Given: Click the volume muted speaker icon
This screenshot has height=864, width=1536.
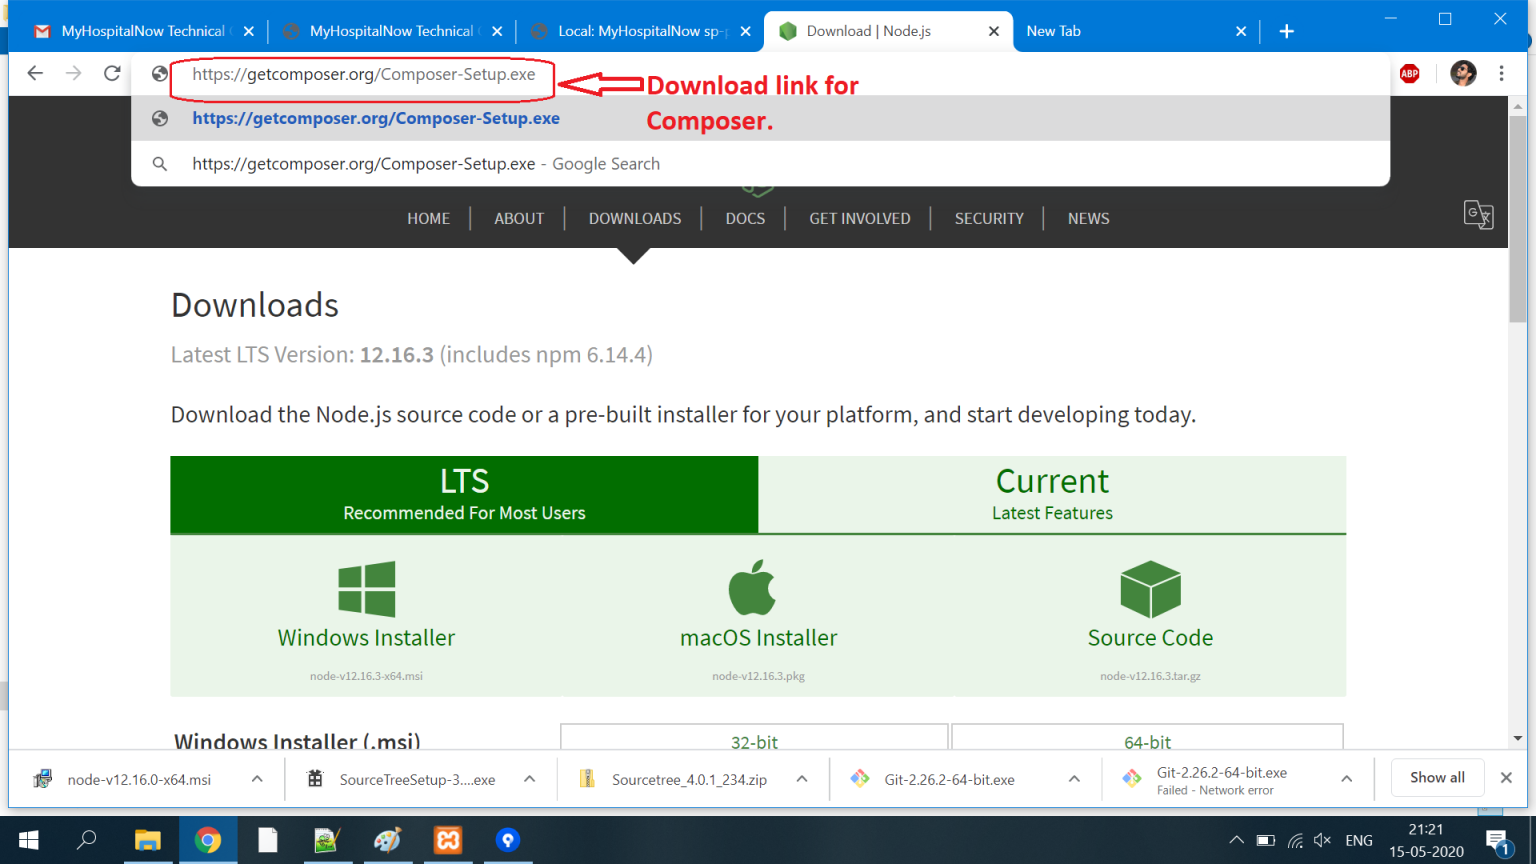Looking at the screenshot, I should pyautogui.click(x=1323, y=840).
